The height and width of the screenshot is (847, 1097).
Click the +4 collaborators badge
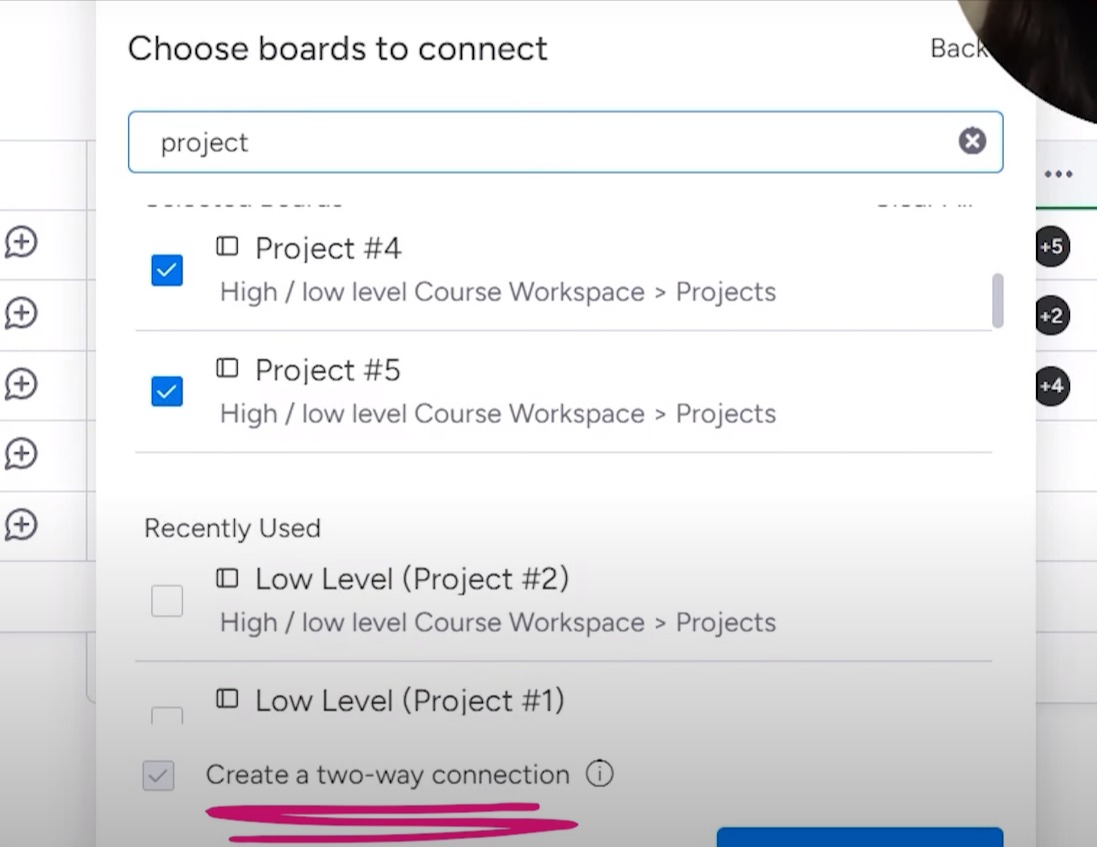click(1052, 386)
